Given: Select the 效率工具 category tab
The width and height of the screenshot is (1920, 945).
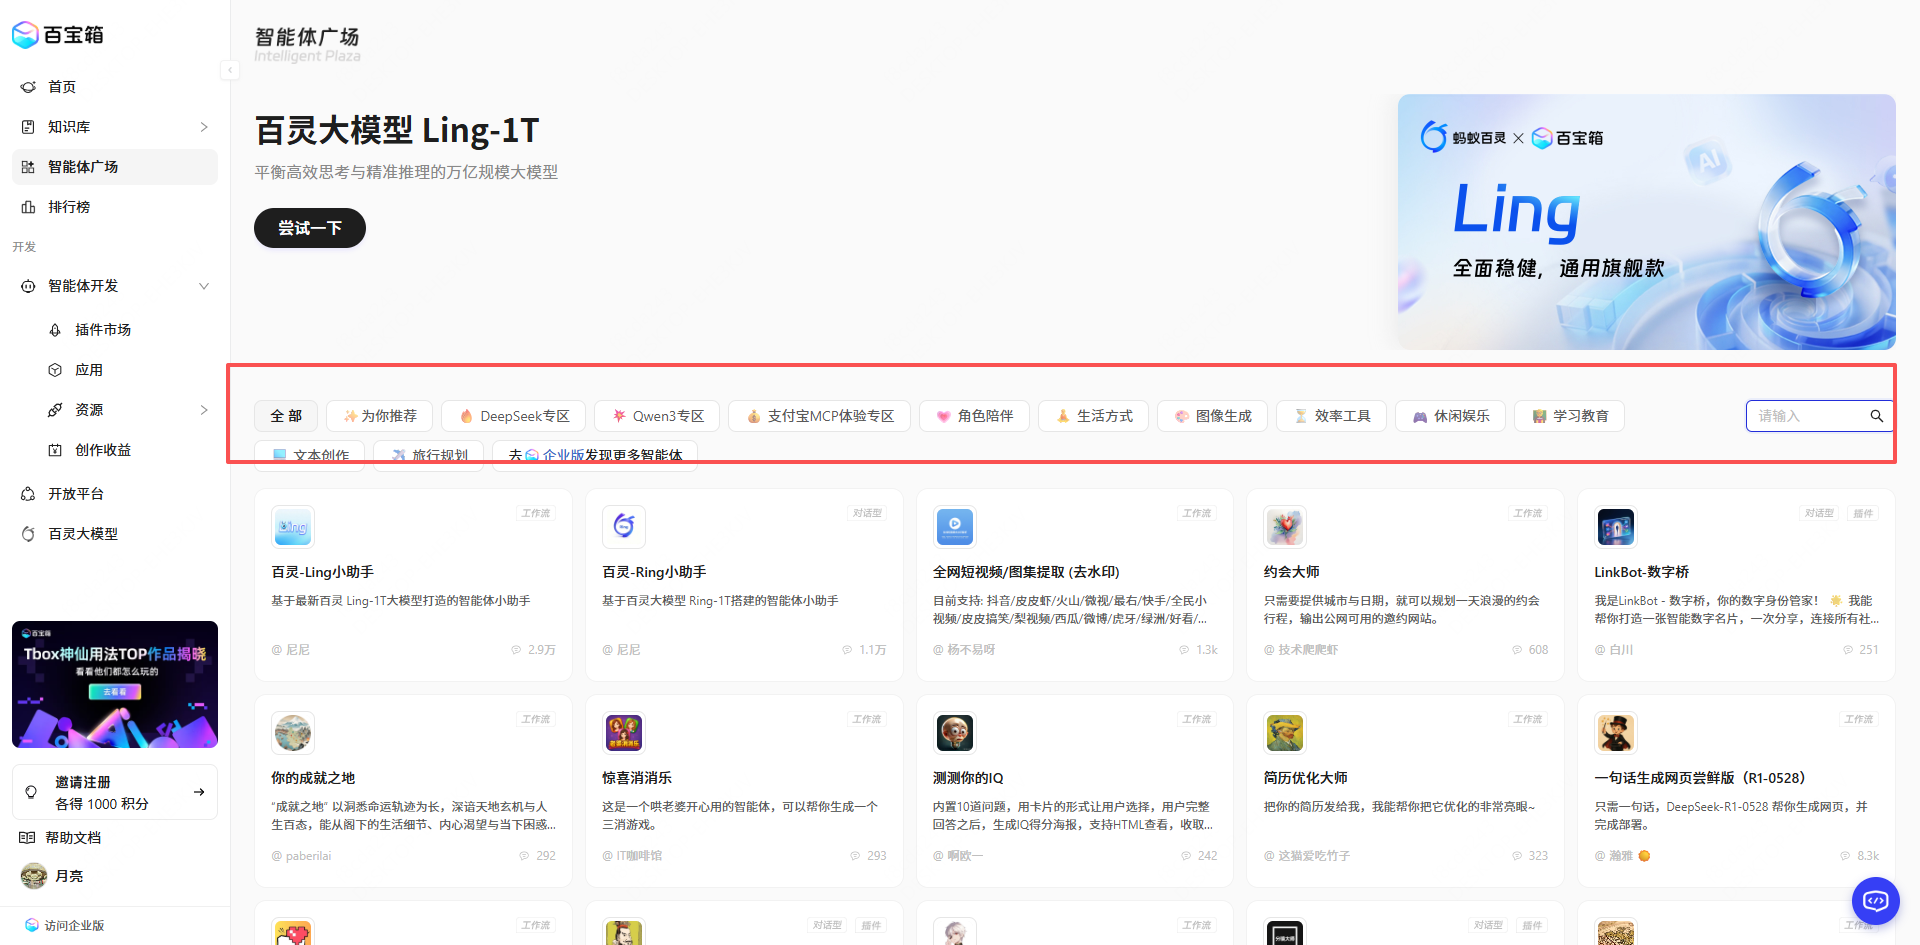Looking at the screenshot, I should (1331, 416).
